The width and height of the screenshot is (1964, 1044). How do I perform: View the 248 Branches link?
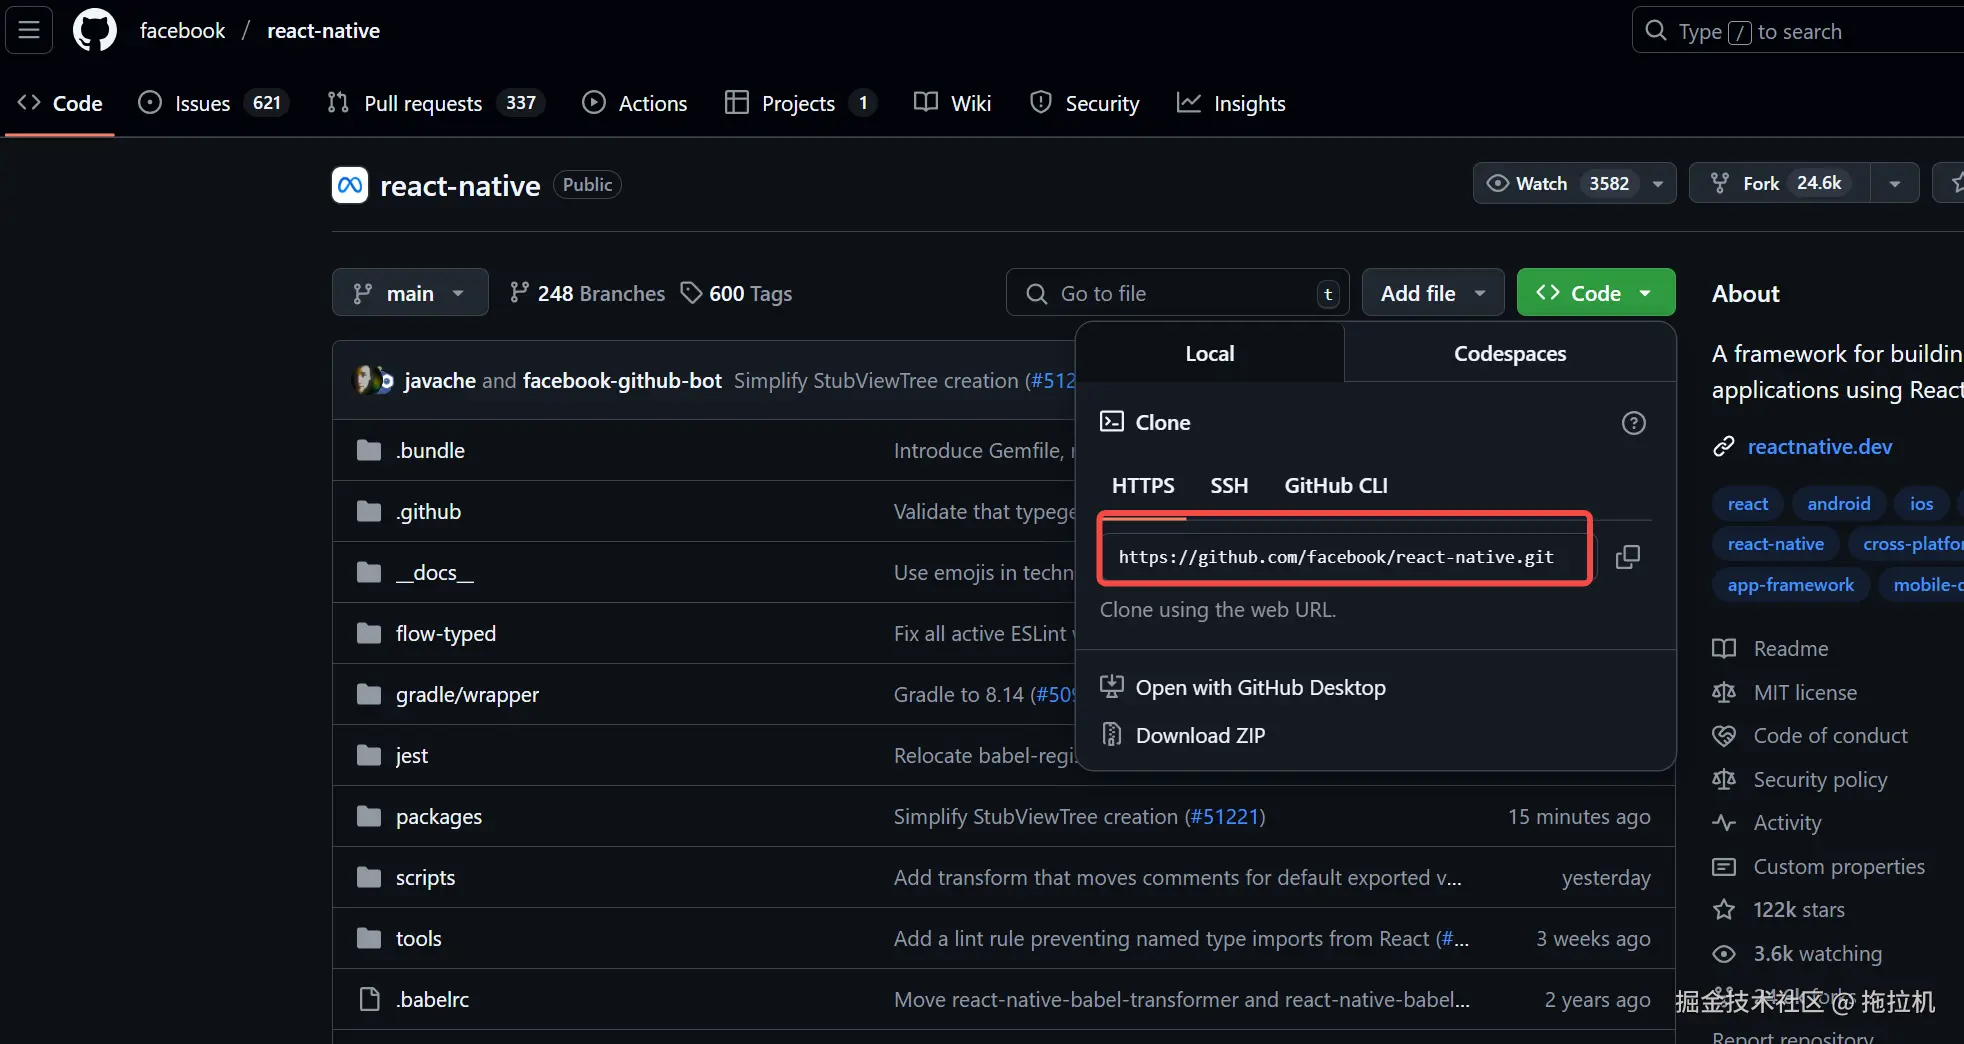pos(587,293)
